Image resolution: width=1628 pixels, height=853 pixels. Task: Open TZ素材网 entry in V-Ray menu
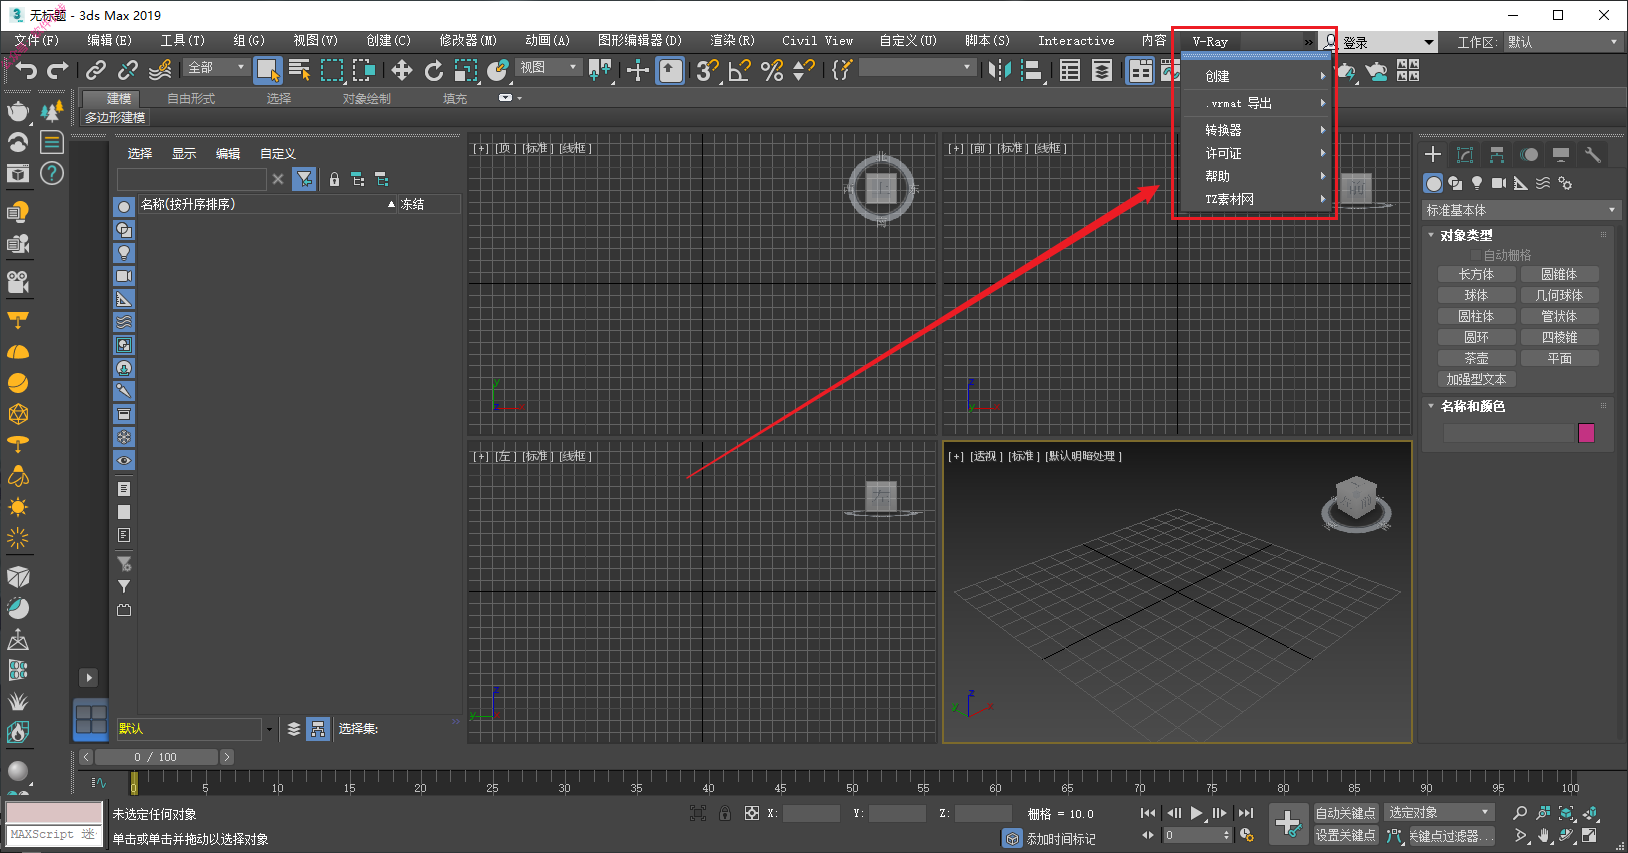(1256, 199)
